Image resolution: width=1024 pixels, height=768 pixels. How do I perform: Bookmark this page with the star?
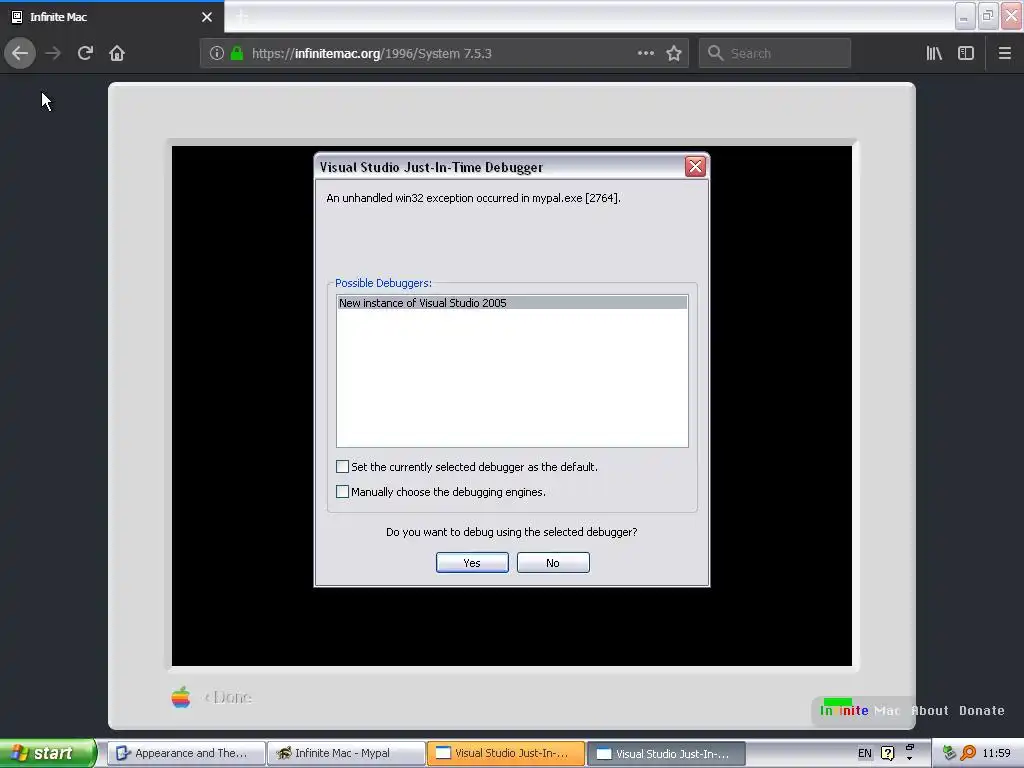(674, 54)
